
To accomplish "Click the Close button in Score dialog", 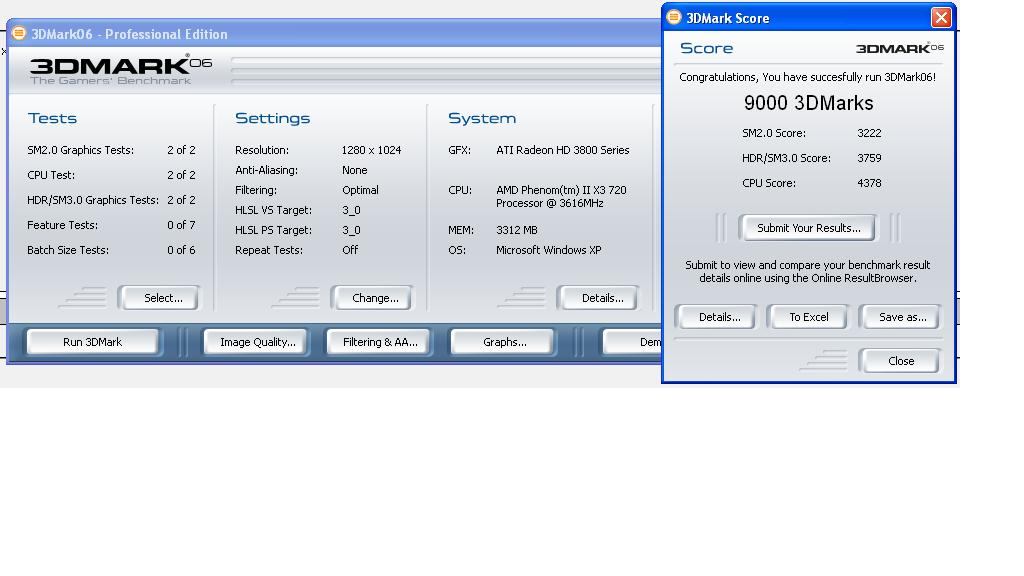I will 899,360.
